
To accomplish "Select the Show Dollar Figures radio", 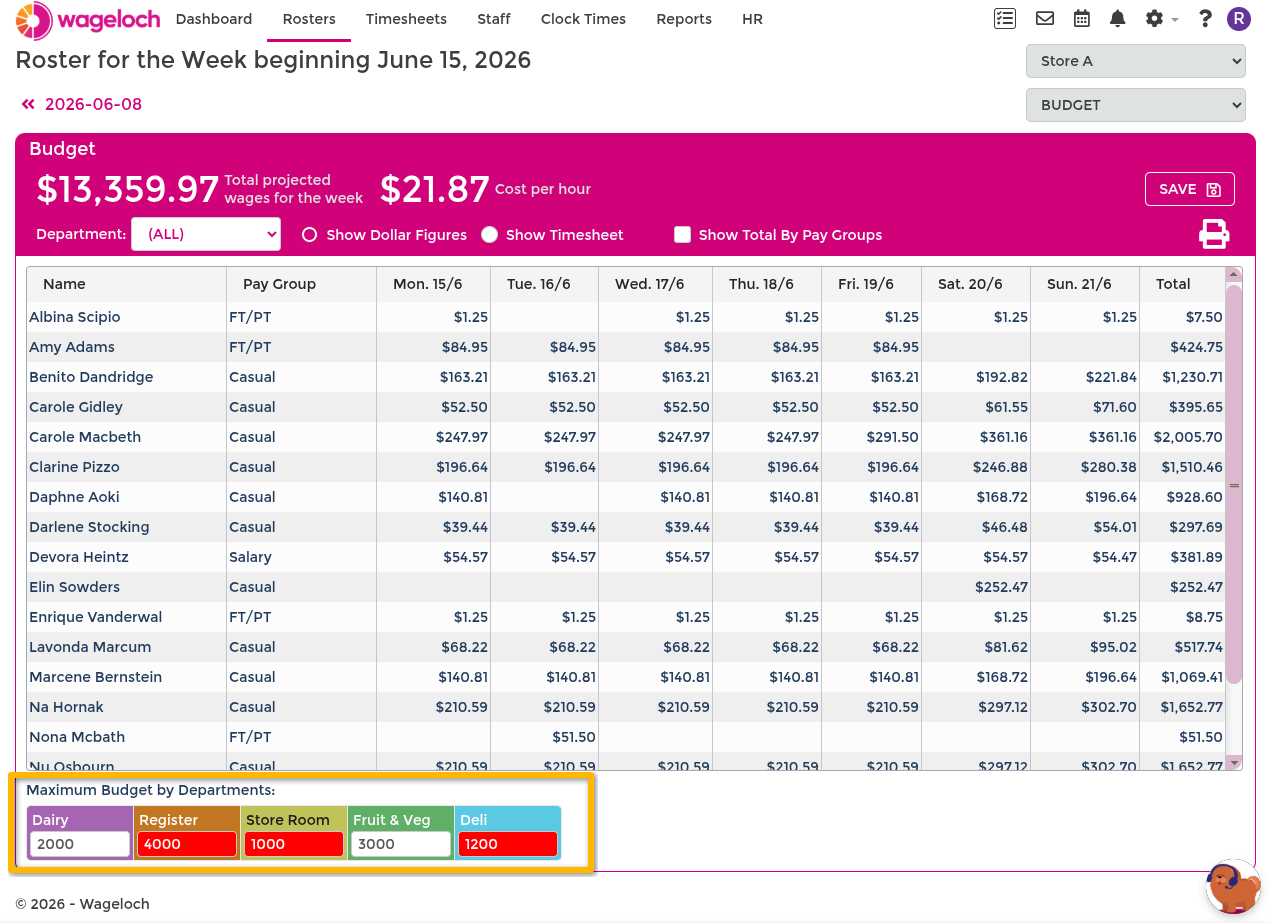I will 309,235.
